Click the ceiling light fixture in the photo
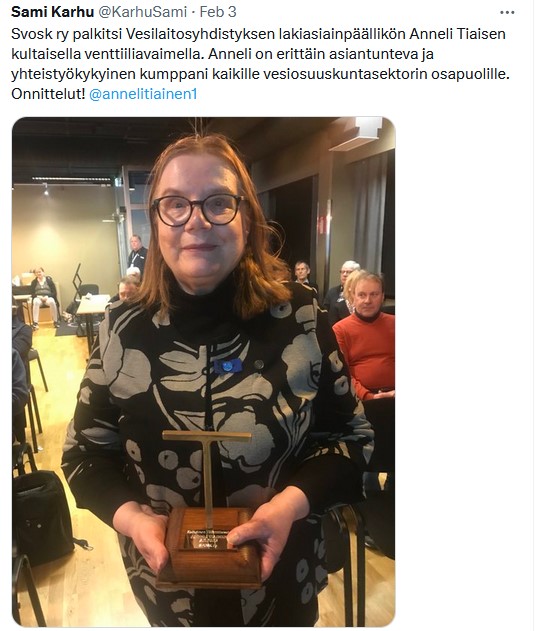This screenshot has width=544, height=631. coord(356,134)
